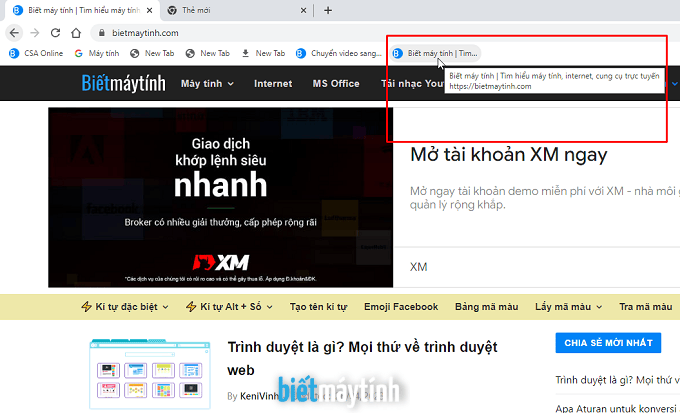Screen dimensions: 680x413
Task: Open the first New Tab bookmark with Chrome icon
Action: (x=152, y=53)
